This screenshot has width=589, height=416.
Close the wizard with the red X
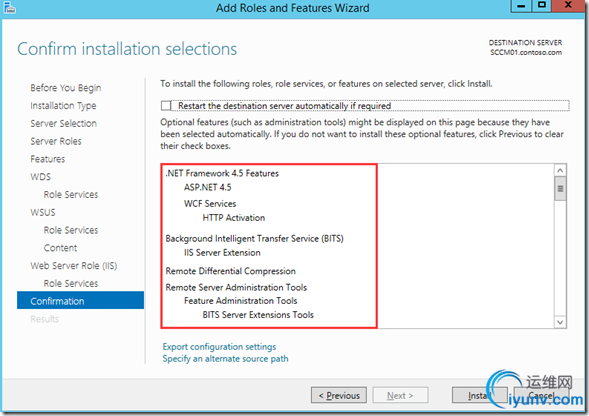(568, 5)
